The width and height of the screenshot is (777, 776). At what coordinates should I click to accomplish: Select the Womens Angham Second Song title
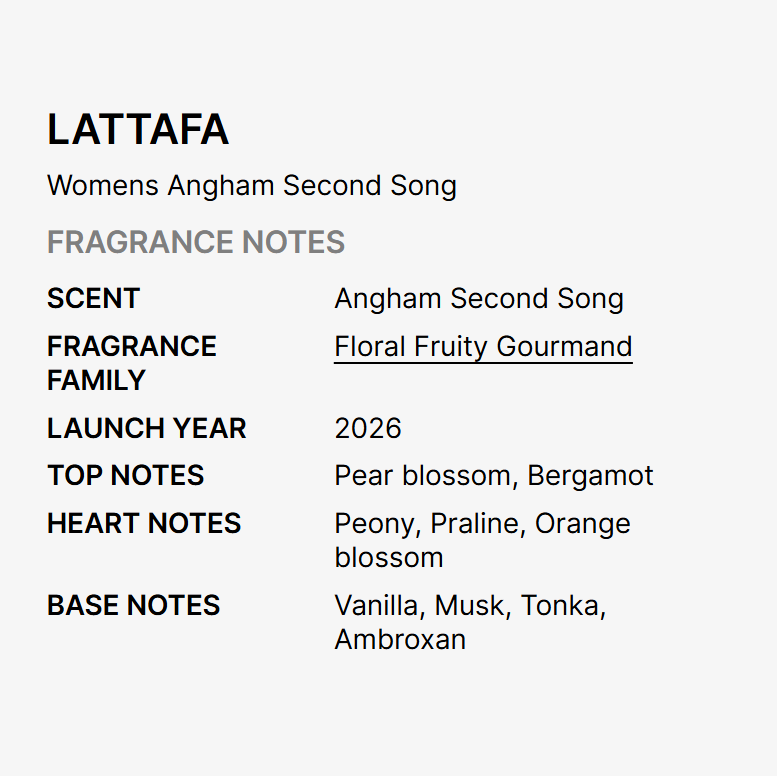pos(252,186)
